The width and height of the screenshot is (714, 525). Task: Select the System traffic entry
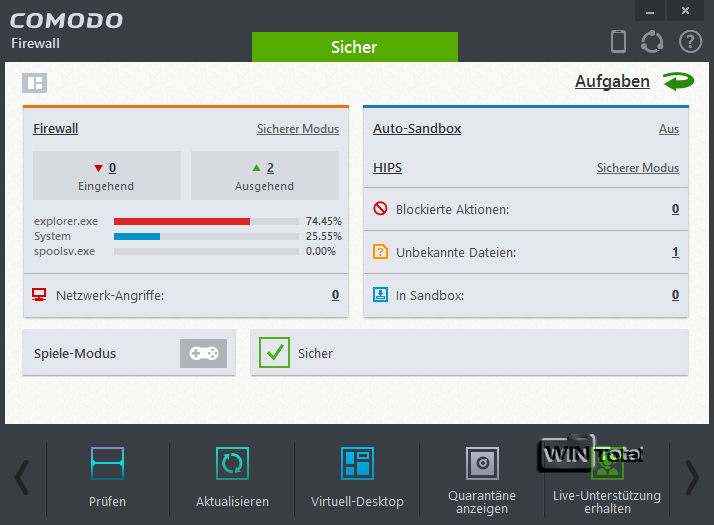pos(52,236)
